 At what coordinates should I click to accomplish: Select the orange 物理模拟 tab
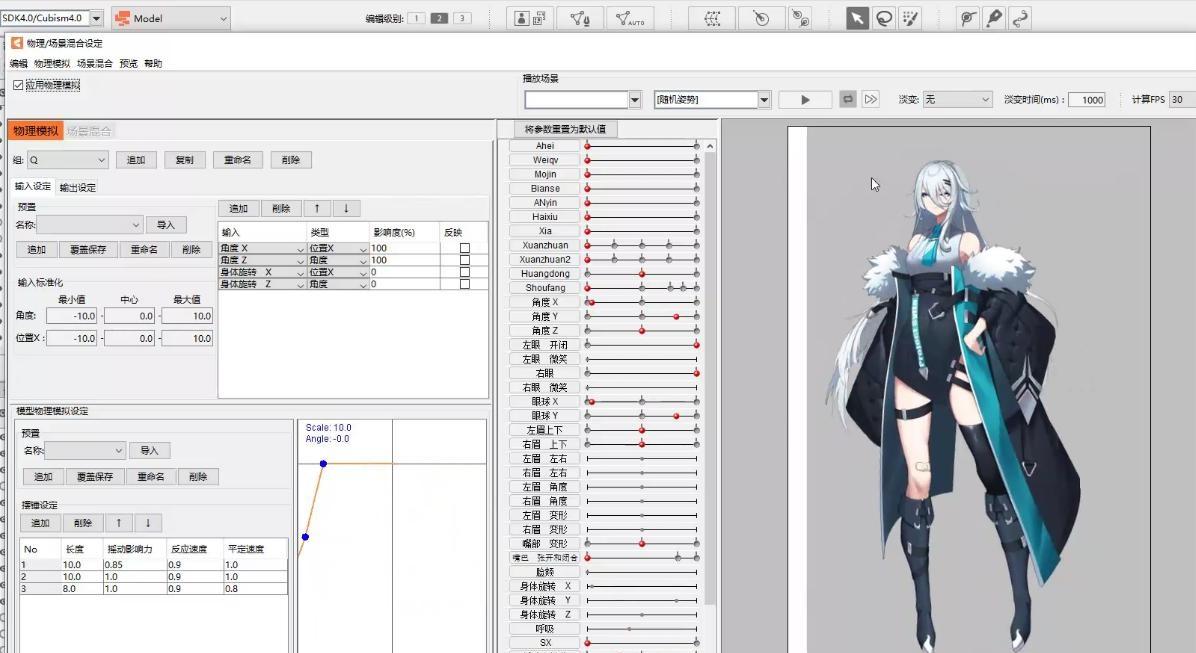click(35, 131)
